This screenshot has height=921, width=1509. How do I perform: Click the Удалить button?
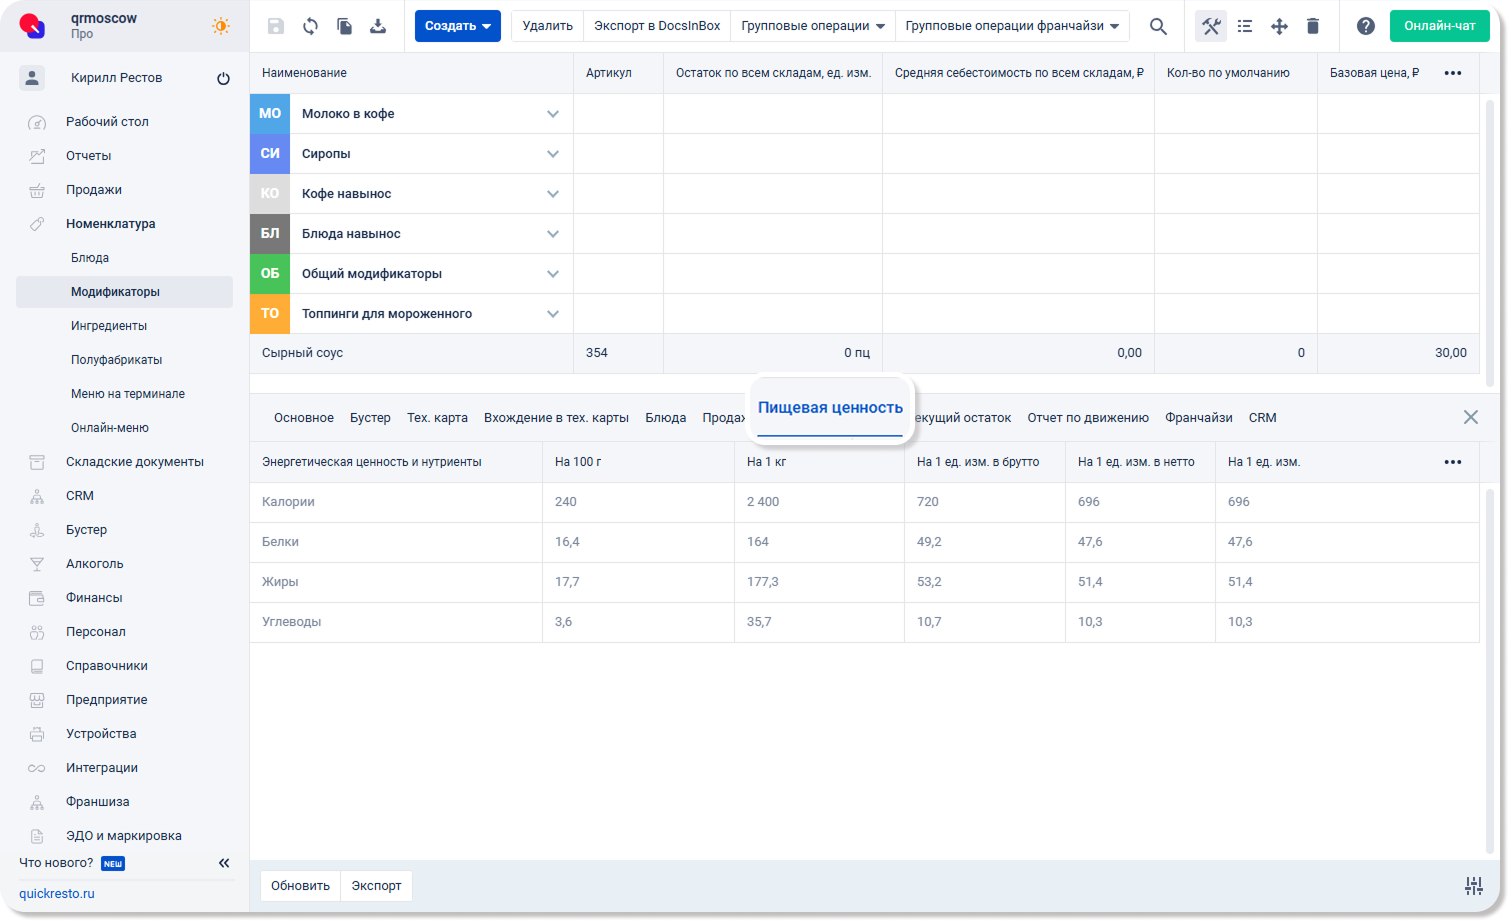coord(548,26)
